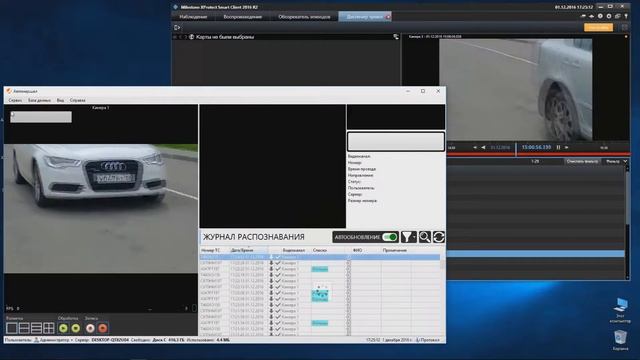Click the red Milestone playback timeline bar
Screen dimensions: 640x360
(539, 154)
